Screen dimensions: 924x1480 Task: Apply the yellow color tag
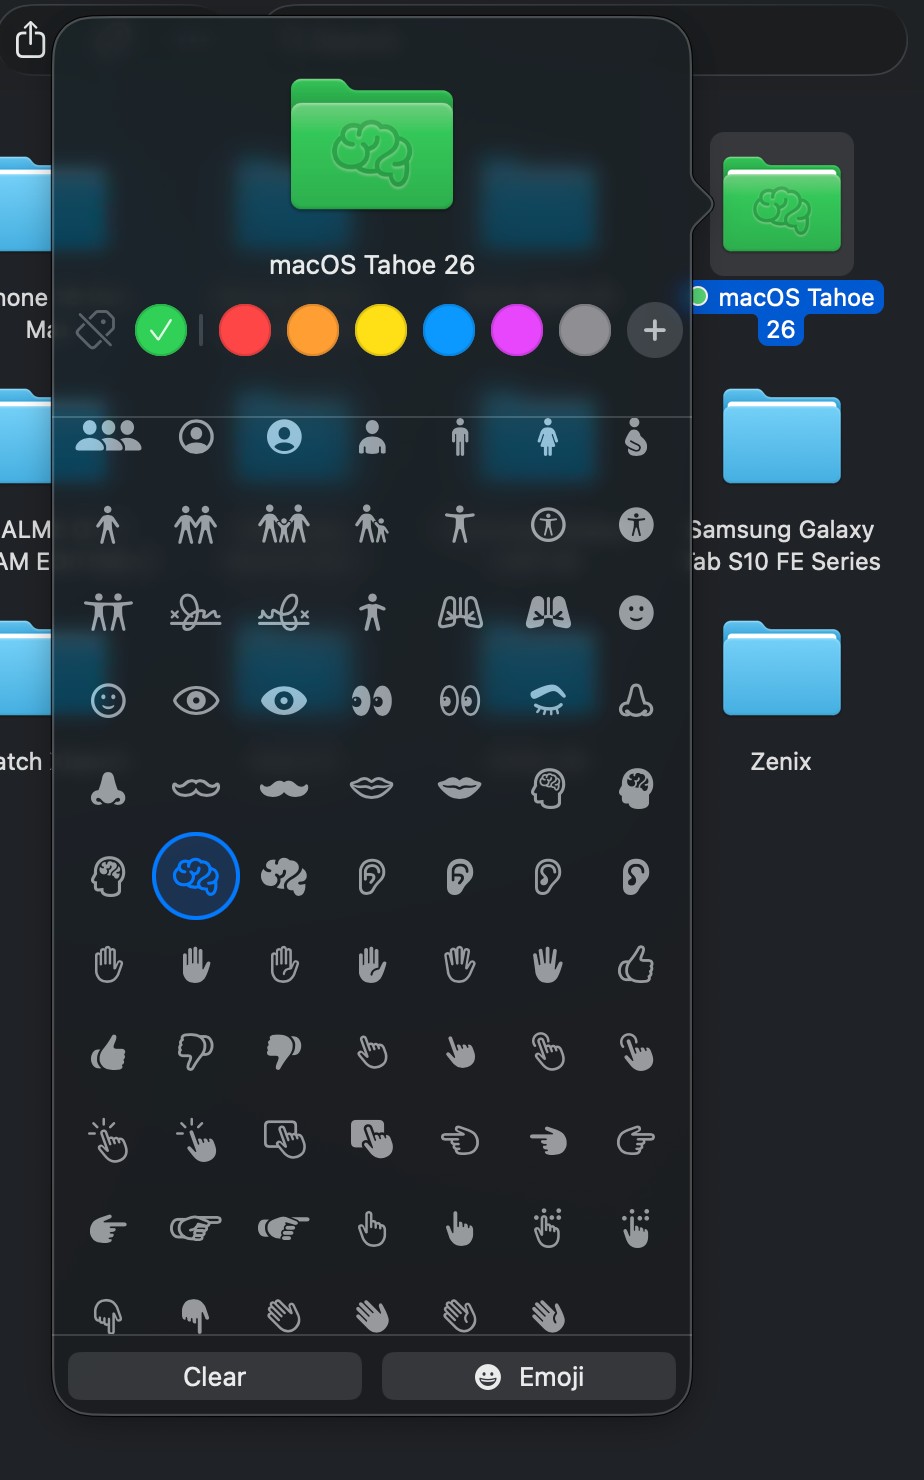click(x=381, y=330)
